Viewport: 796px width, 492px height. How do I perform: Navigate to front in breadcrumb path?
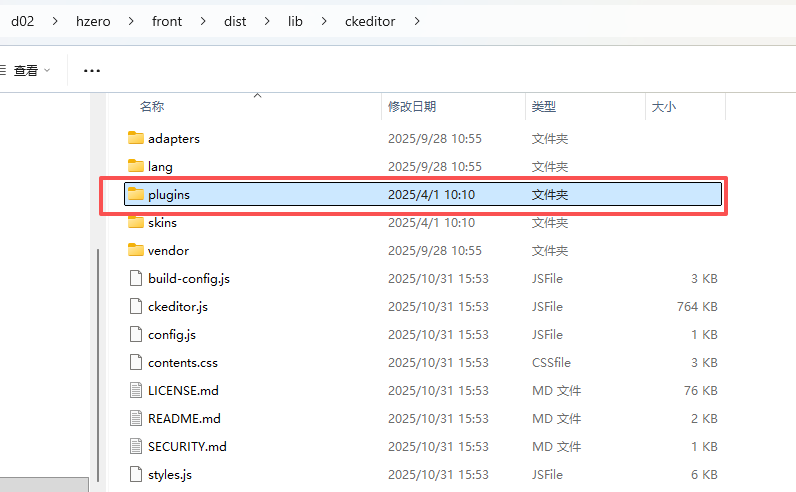[x=167, y=21]
